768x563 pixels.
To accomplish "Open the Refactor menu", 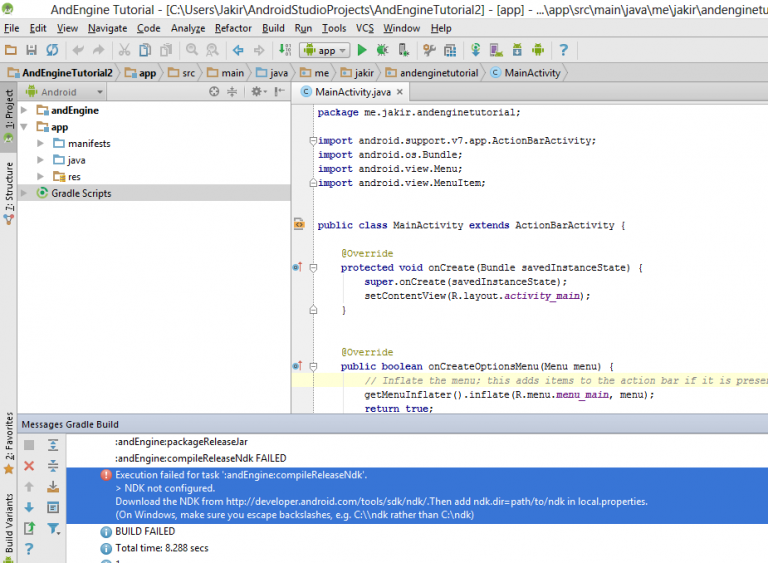I will click(233, 28).
